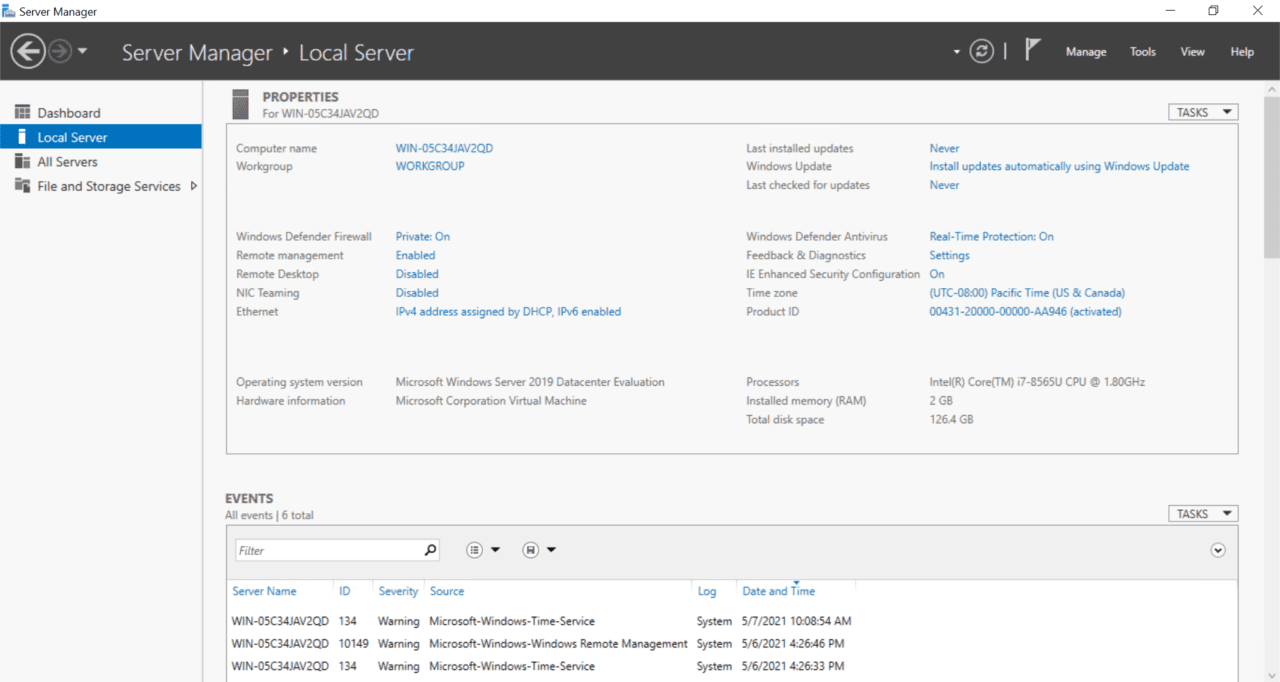
Task: Open the PROPERTIES Tasks dropdown
Action: 1202,111
